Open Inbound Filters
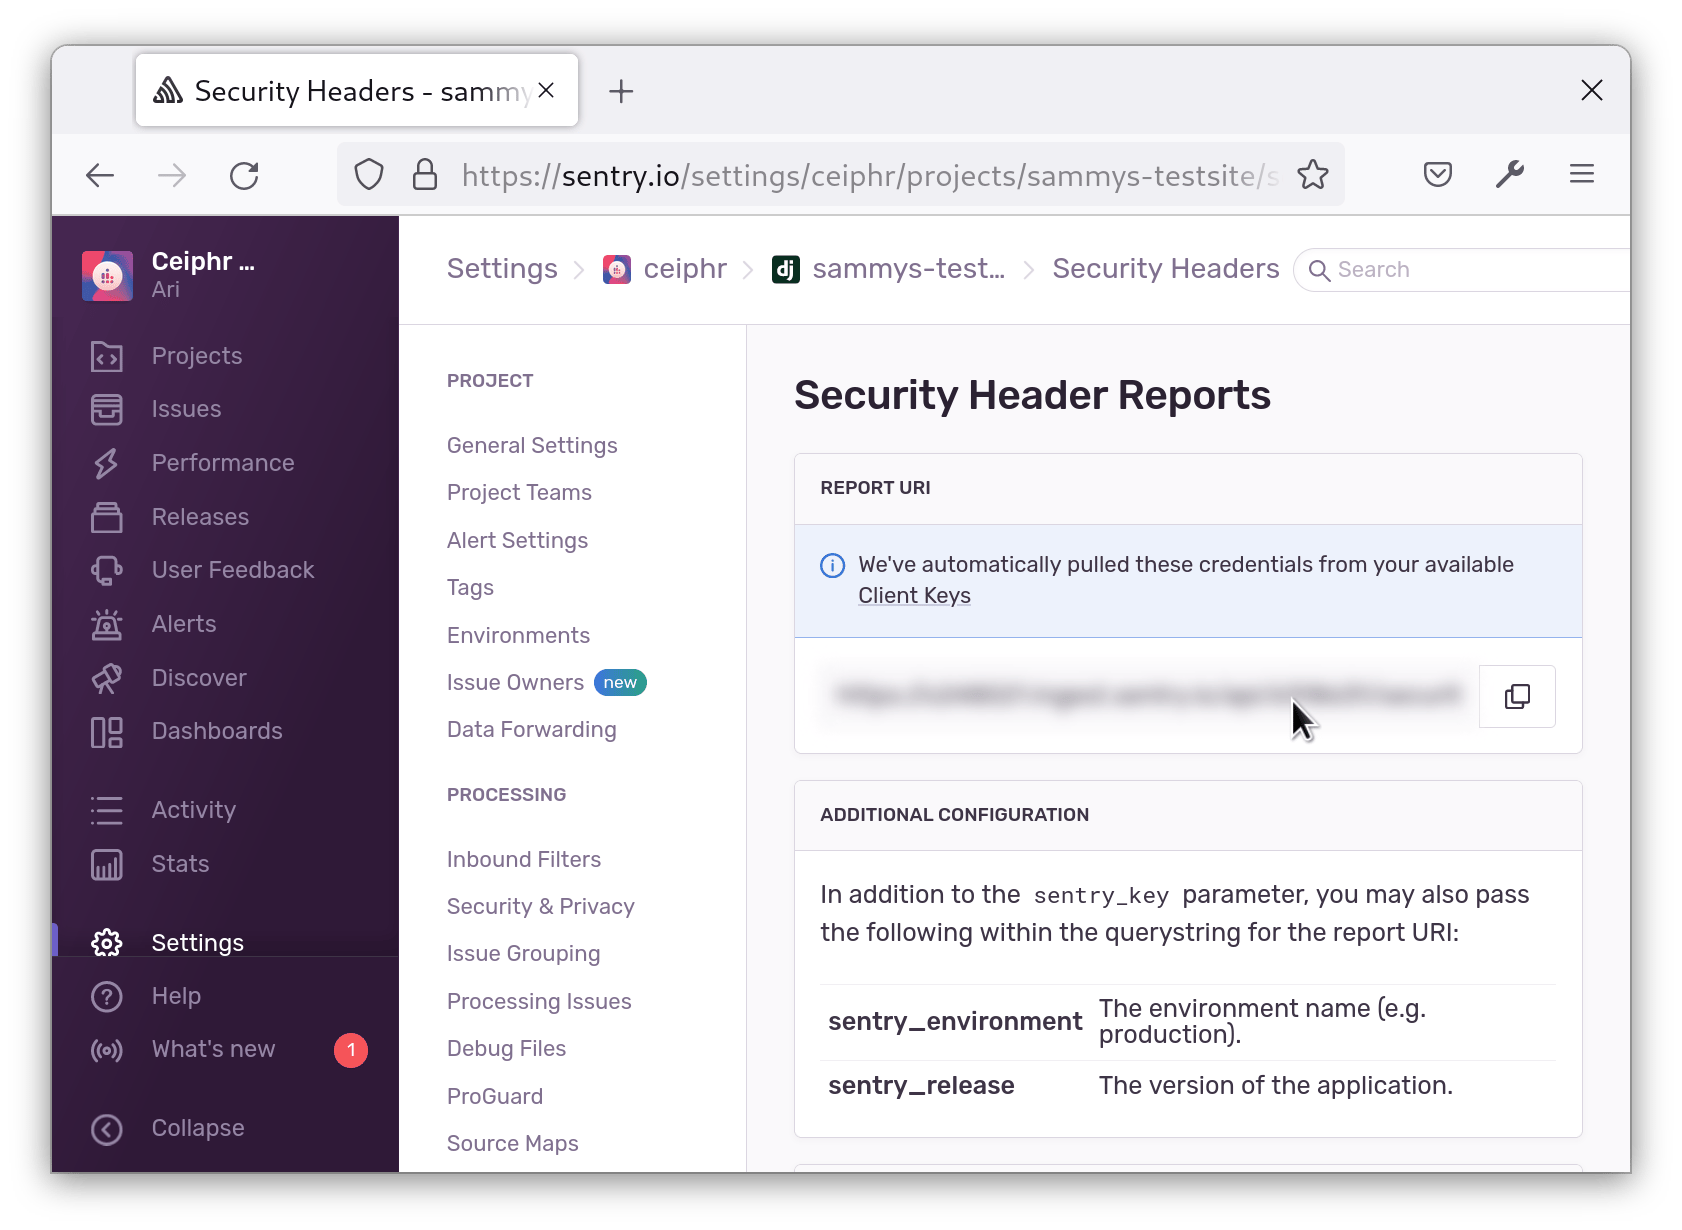 tap(524, 860)
